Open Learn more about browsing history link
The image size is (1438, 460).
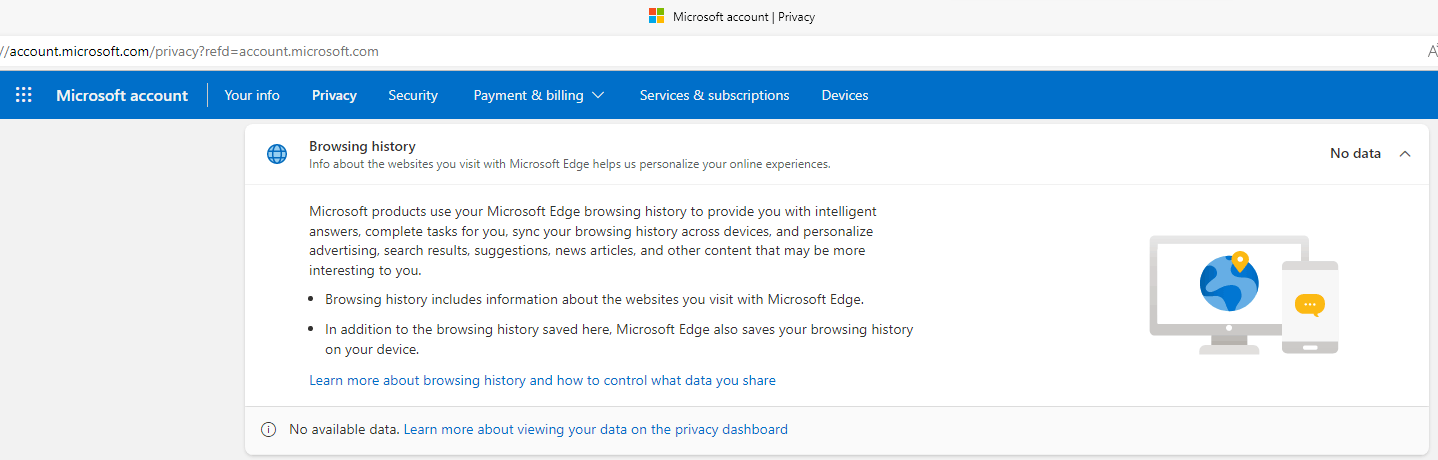542,380
